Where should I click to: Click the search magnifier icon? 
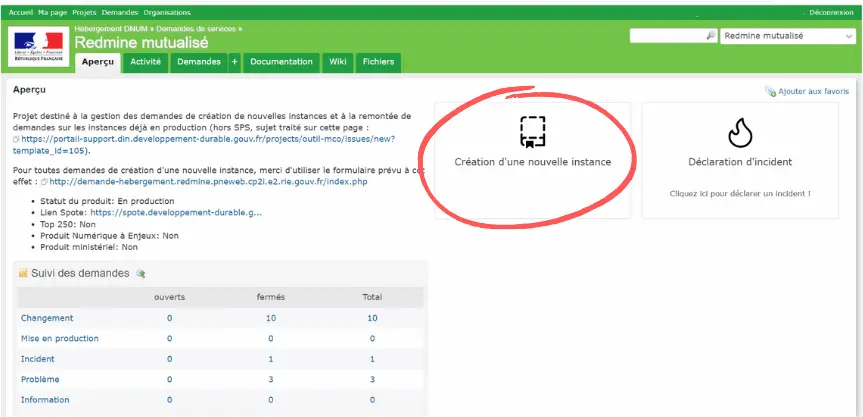pyautogui.click(x=711, y=35)
